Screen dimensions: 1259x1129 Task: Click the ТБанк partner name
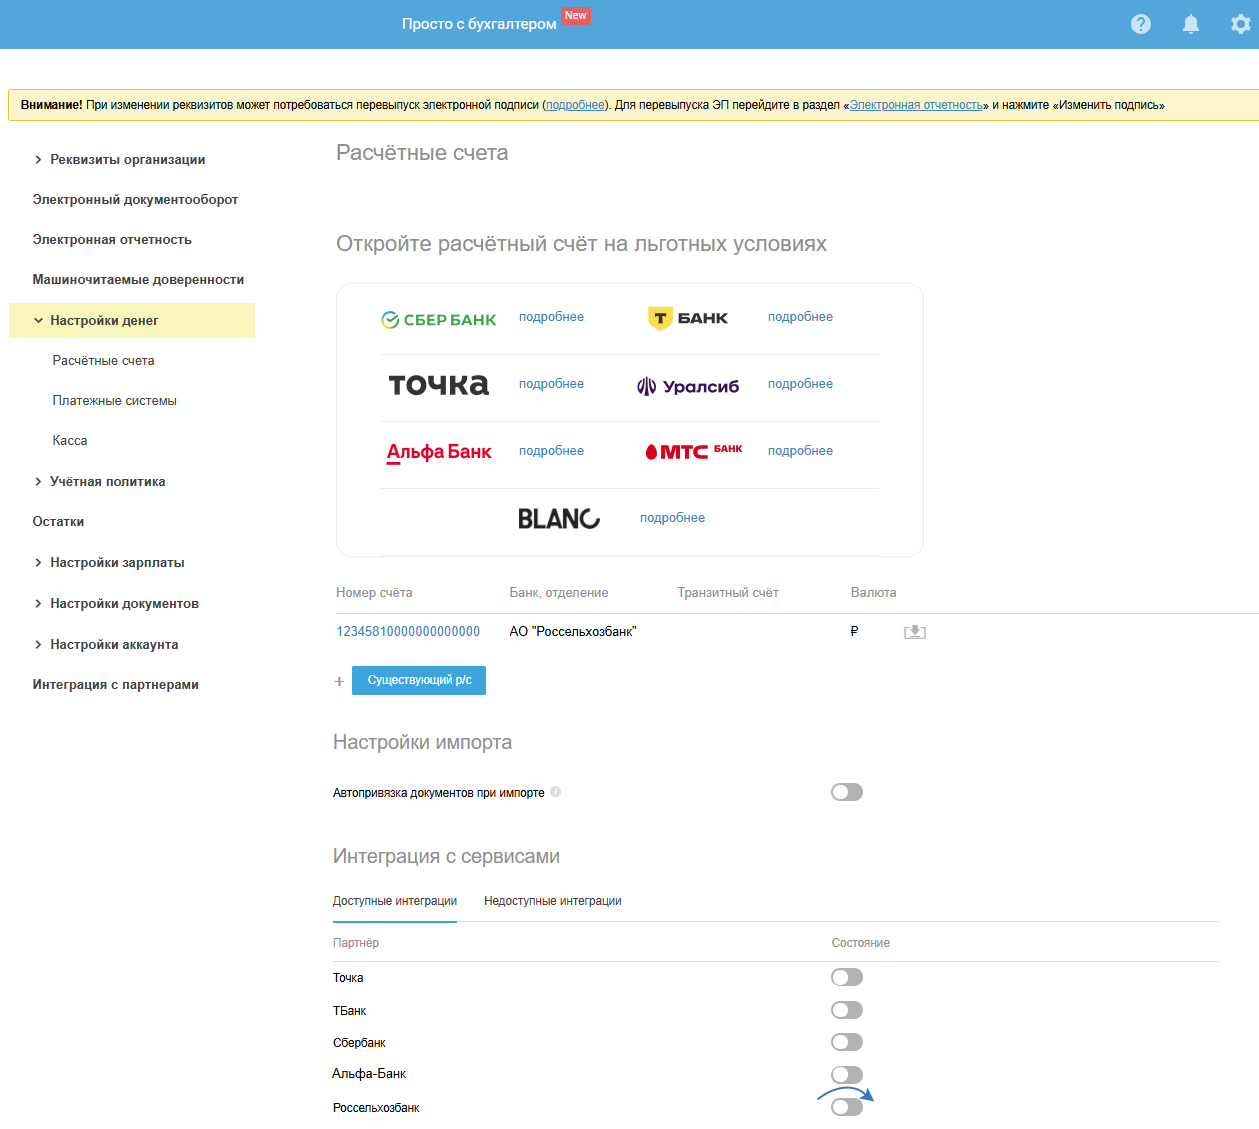350,1011
